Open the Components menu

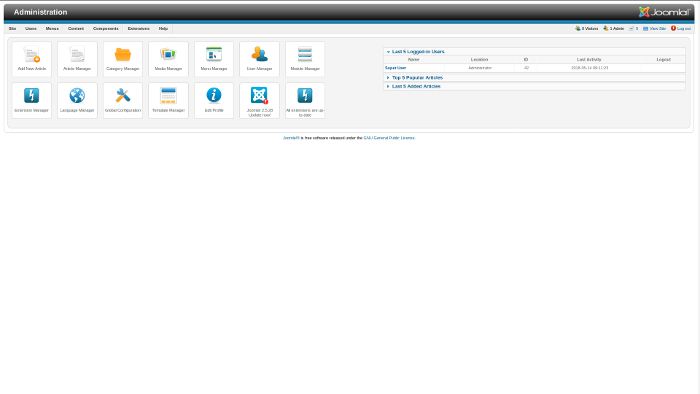pyautogui.click(x=106, y=29)
